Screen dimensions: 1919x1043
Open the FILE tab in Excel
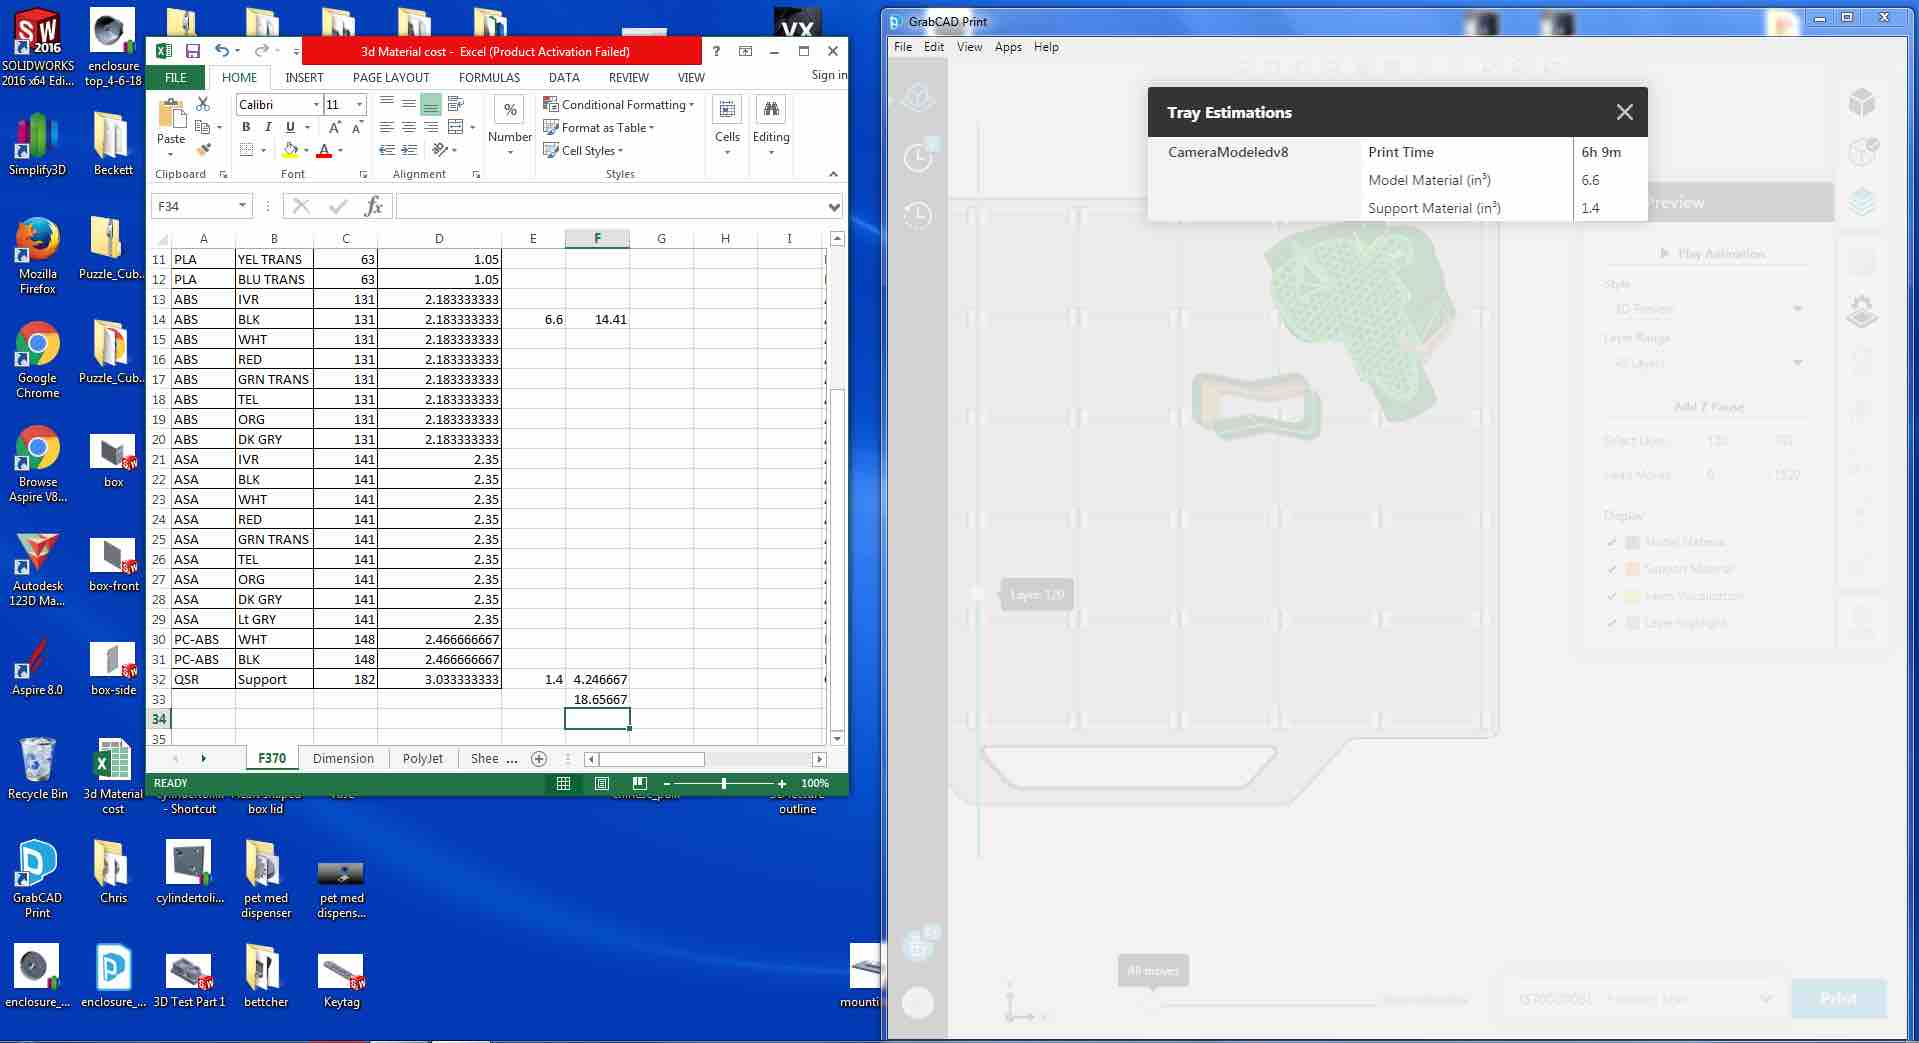[176, 77]
